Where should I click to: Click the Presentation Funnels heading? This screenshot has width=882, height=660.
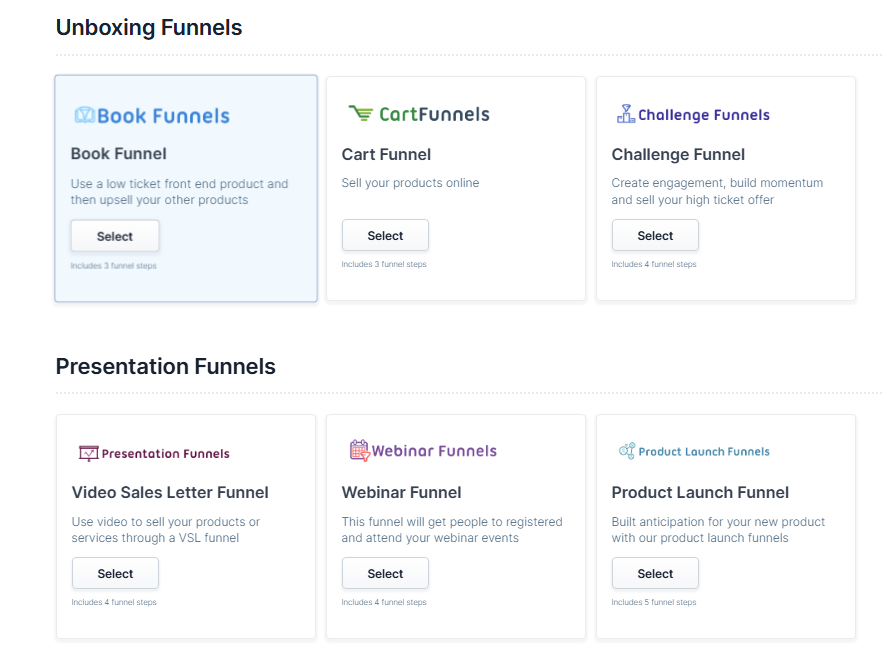click(x=165, y=366)
